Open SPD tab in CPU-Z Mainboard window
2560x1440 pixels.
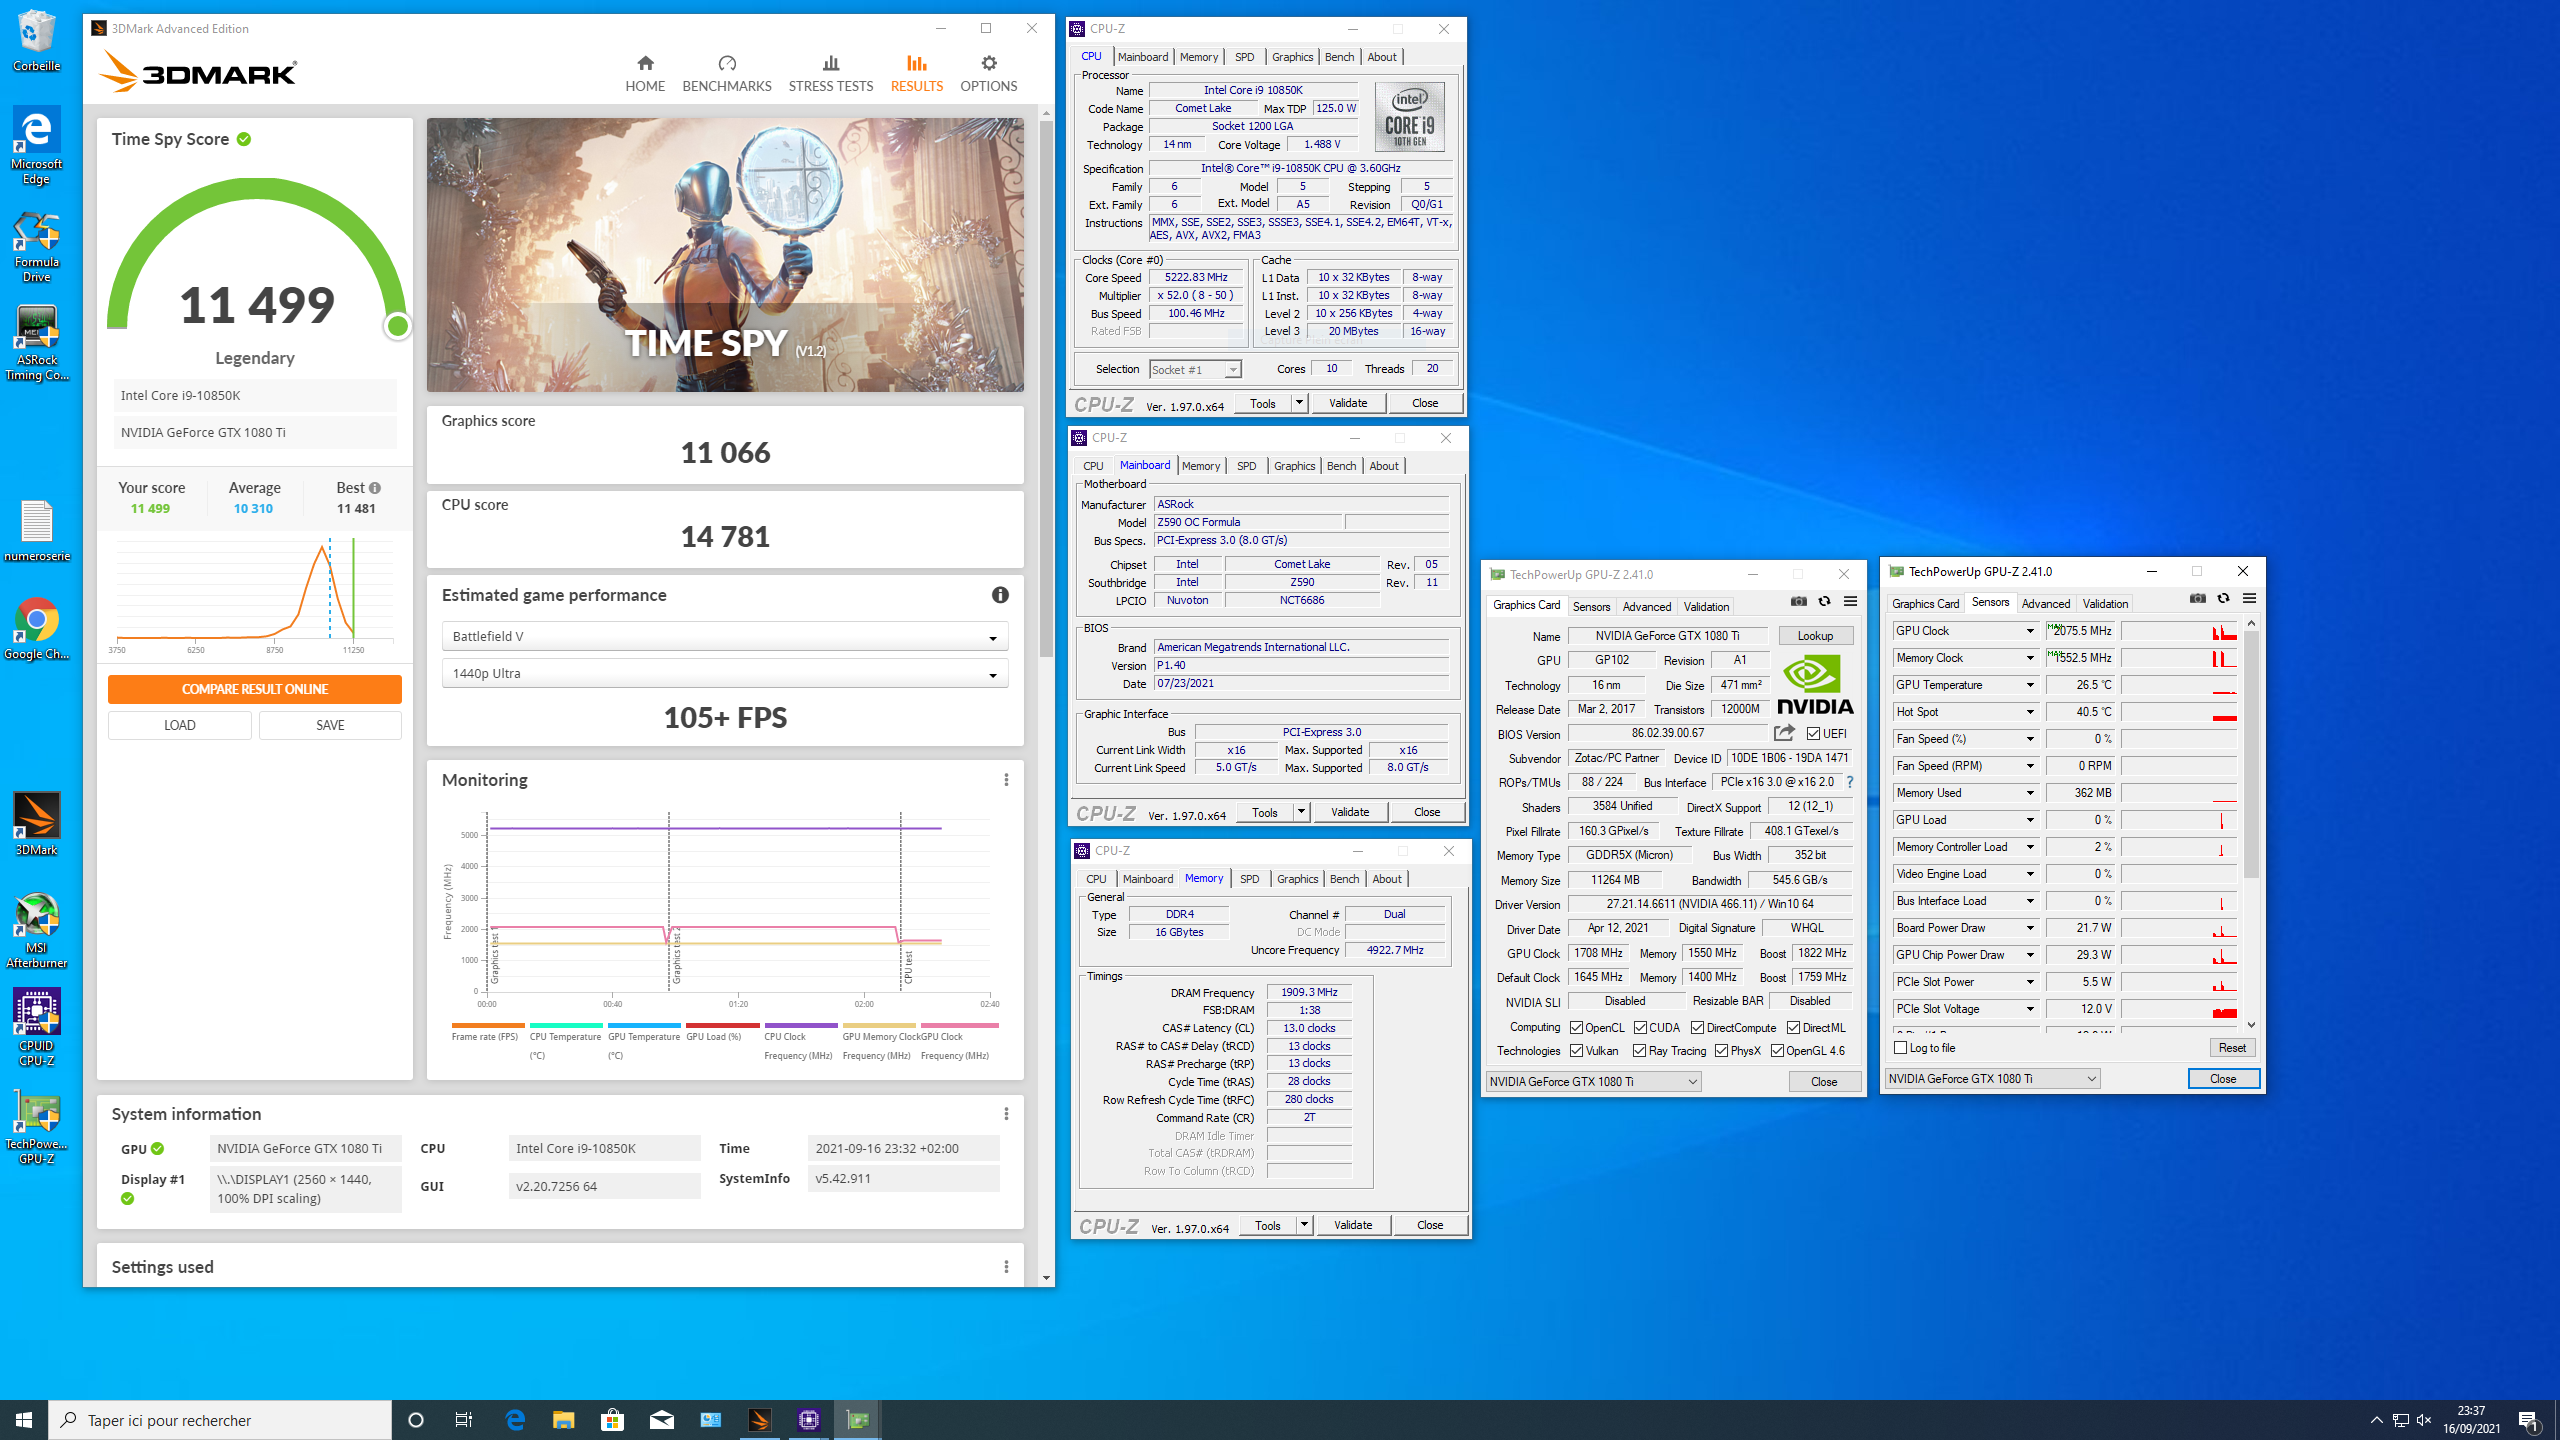point(1246,466)
